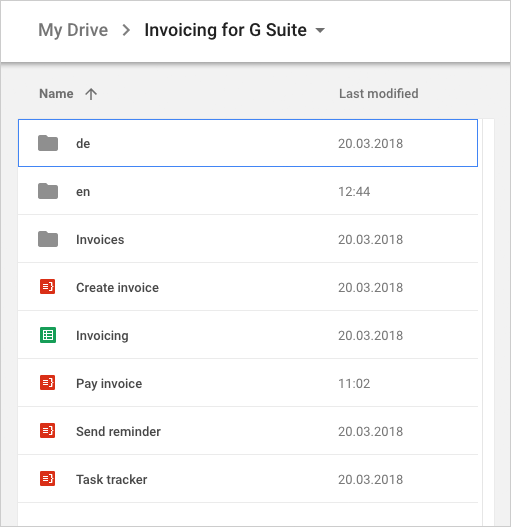511x527 pixels.
Task: Select the Send reminder file name
Action: point(118,431)
